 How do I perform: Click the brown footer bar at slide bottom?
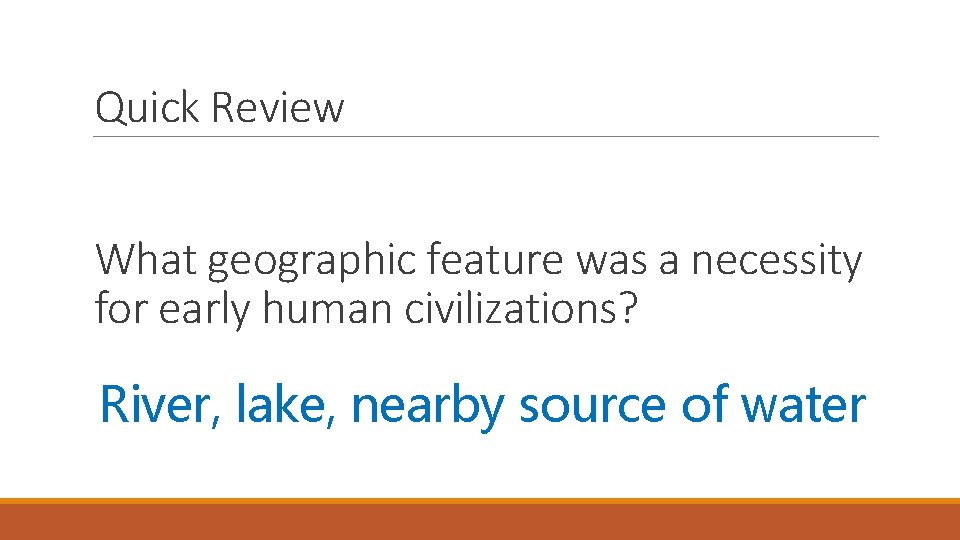point(480,522)
